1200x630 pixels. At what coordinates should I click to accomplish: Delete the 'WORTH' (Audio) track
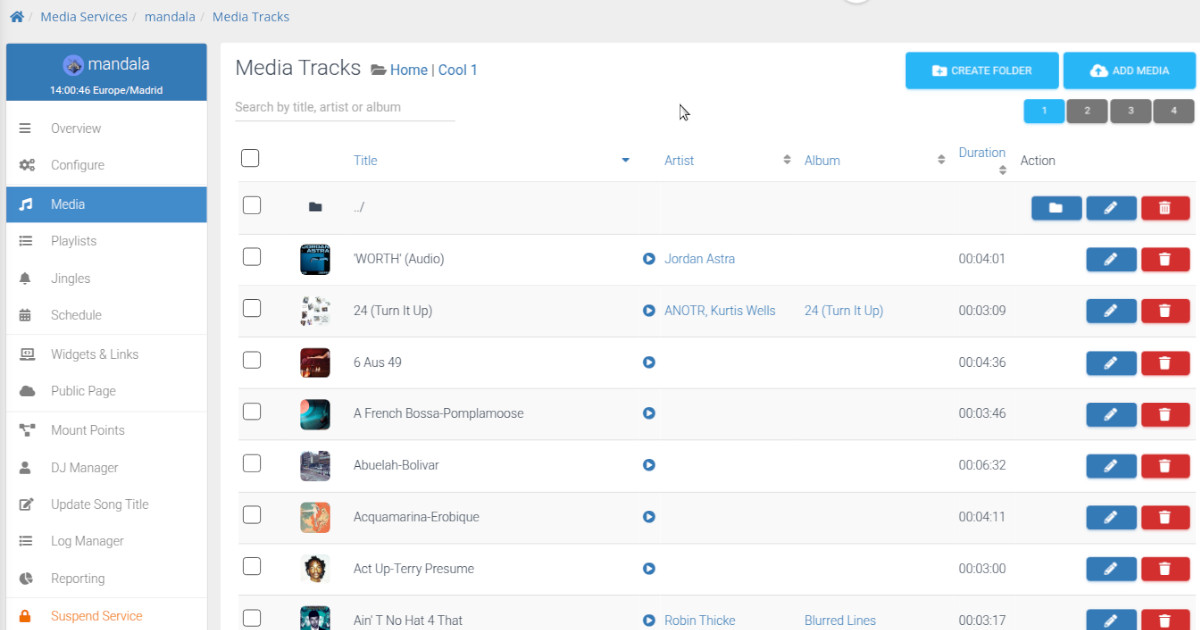[1165, 259]
